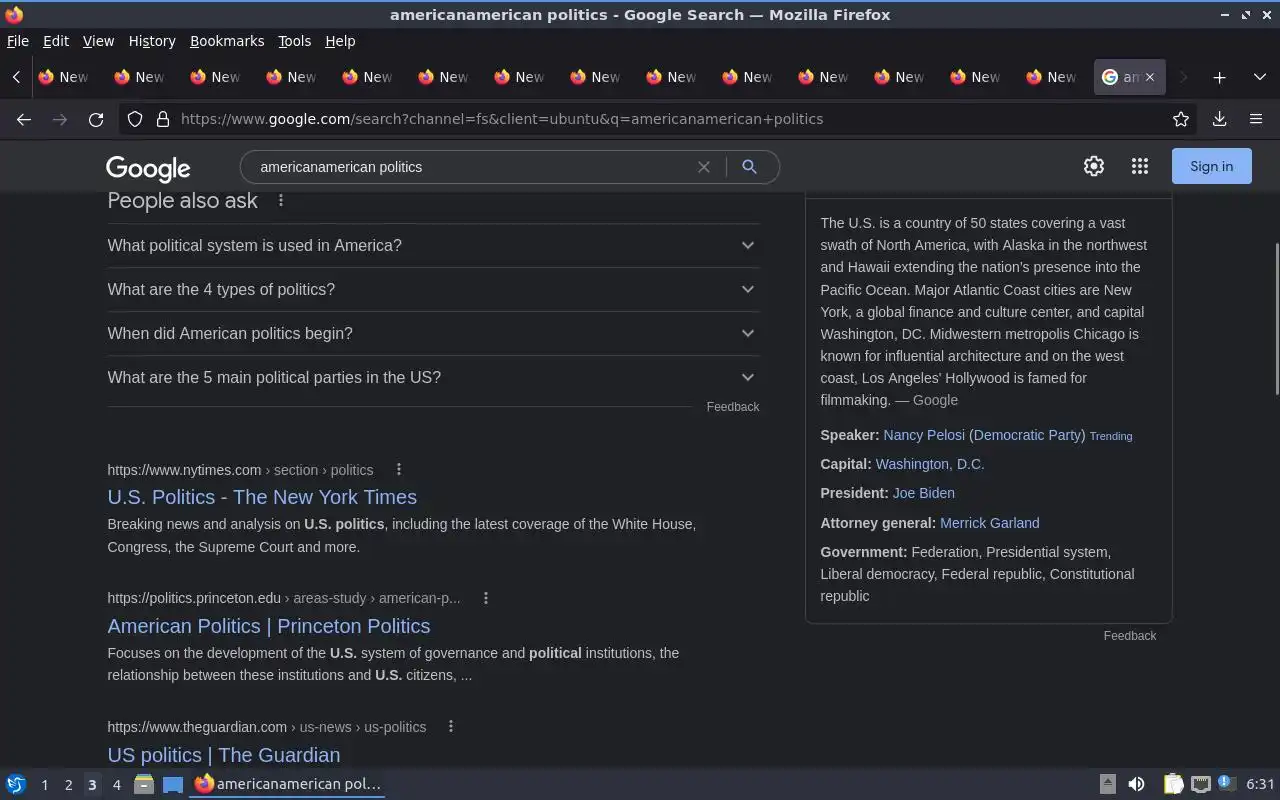Open more options for the theguardian.com result

(451, 726)
